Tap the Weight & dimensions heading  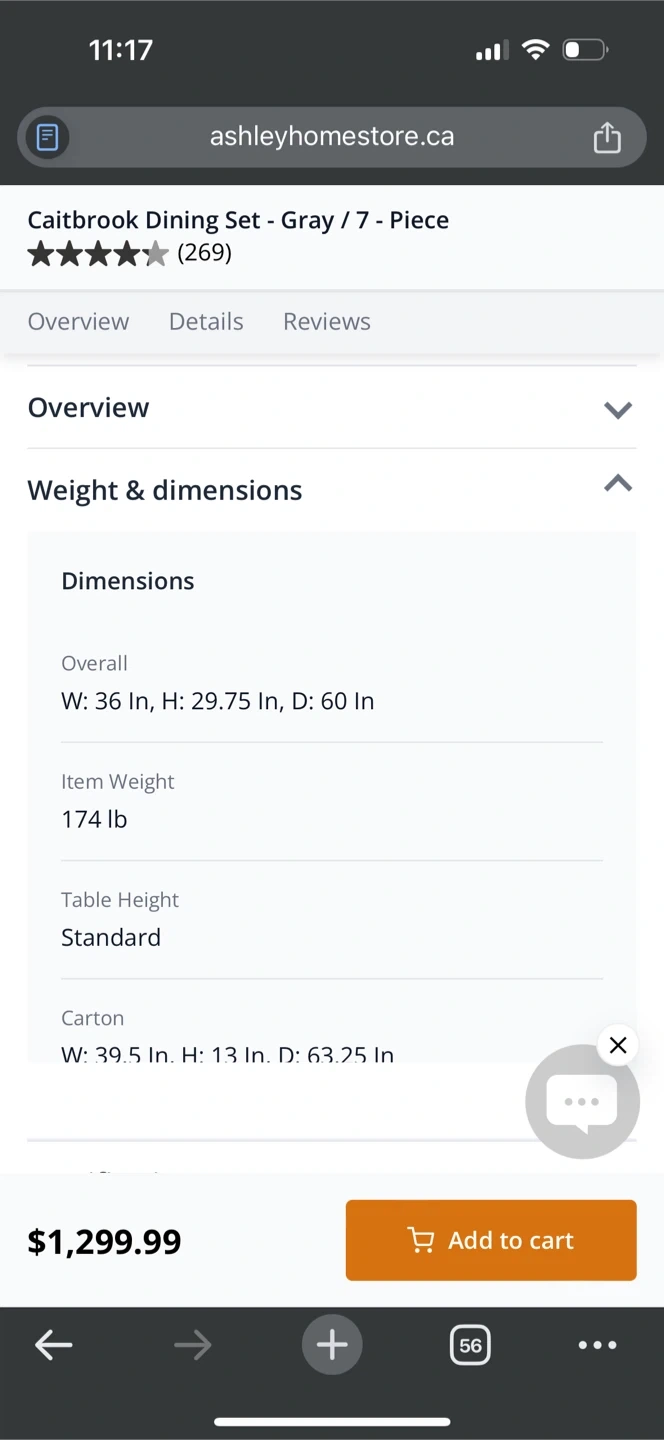click(165, 490)
